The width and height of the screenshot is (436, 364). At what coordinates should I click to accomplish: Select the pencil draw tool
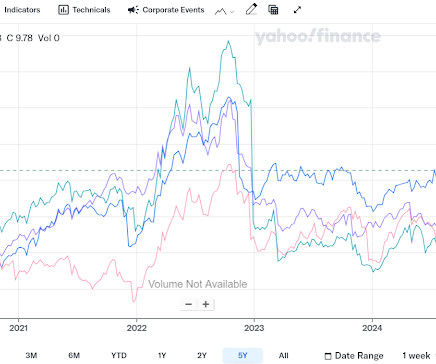(251, 10)
